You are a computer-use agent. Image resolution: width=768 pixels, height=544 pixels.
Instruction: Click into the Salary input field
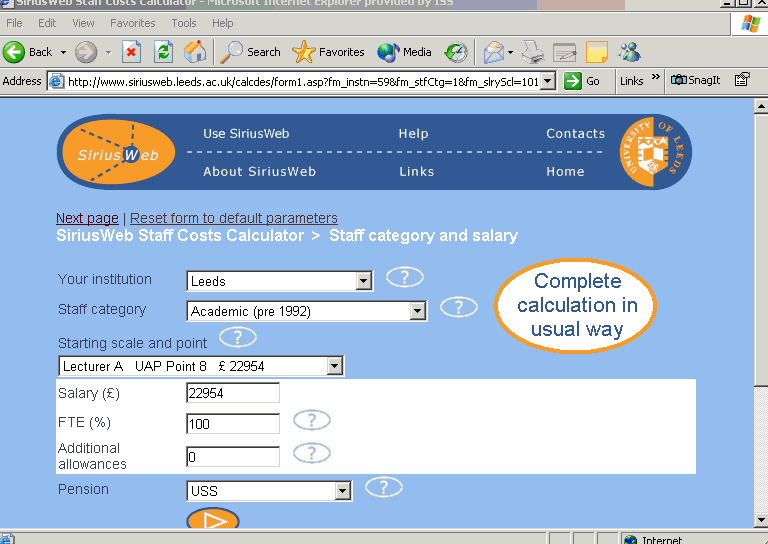click(x=233, y=394)
